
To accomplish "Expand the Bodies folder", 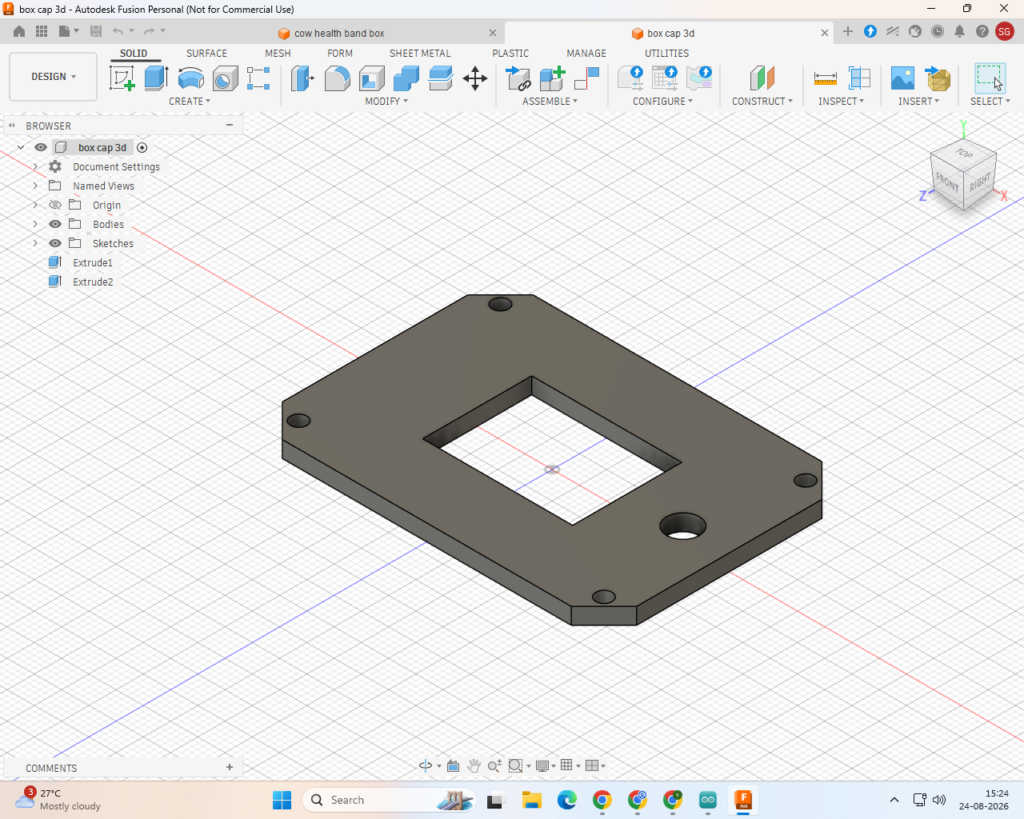I will [x=35, y=224].
